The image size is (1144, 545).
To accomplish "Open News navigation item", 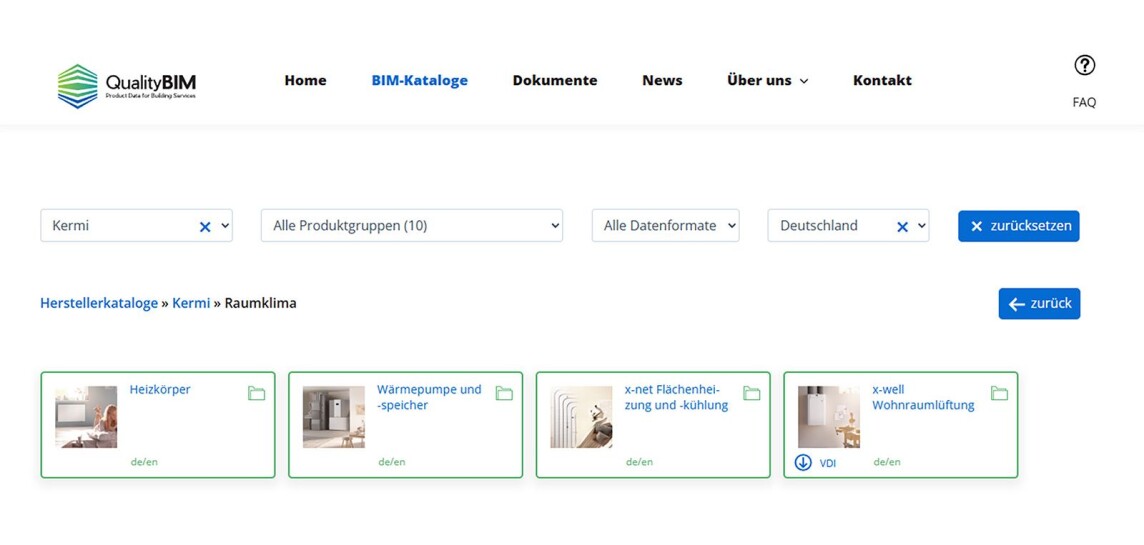I will (x=662, y=80).
